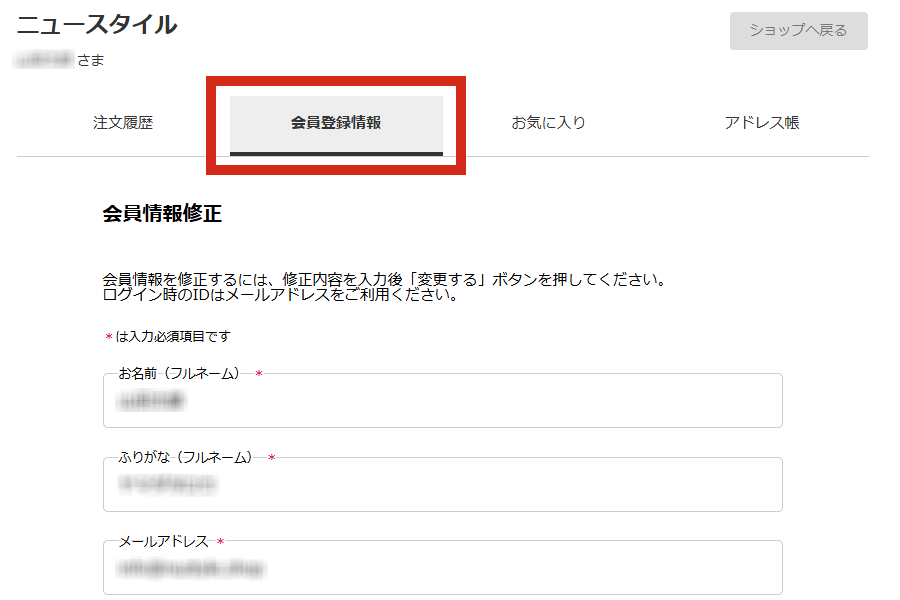Click the ショップへ戻る button
The width and height of the screenshot is (900, 600).
click(798, 31)
